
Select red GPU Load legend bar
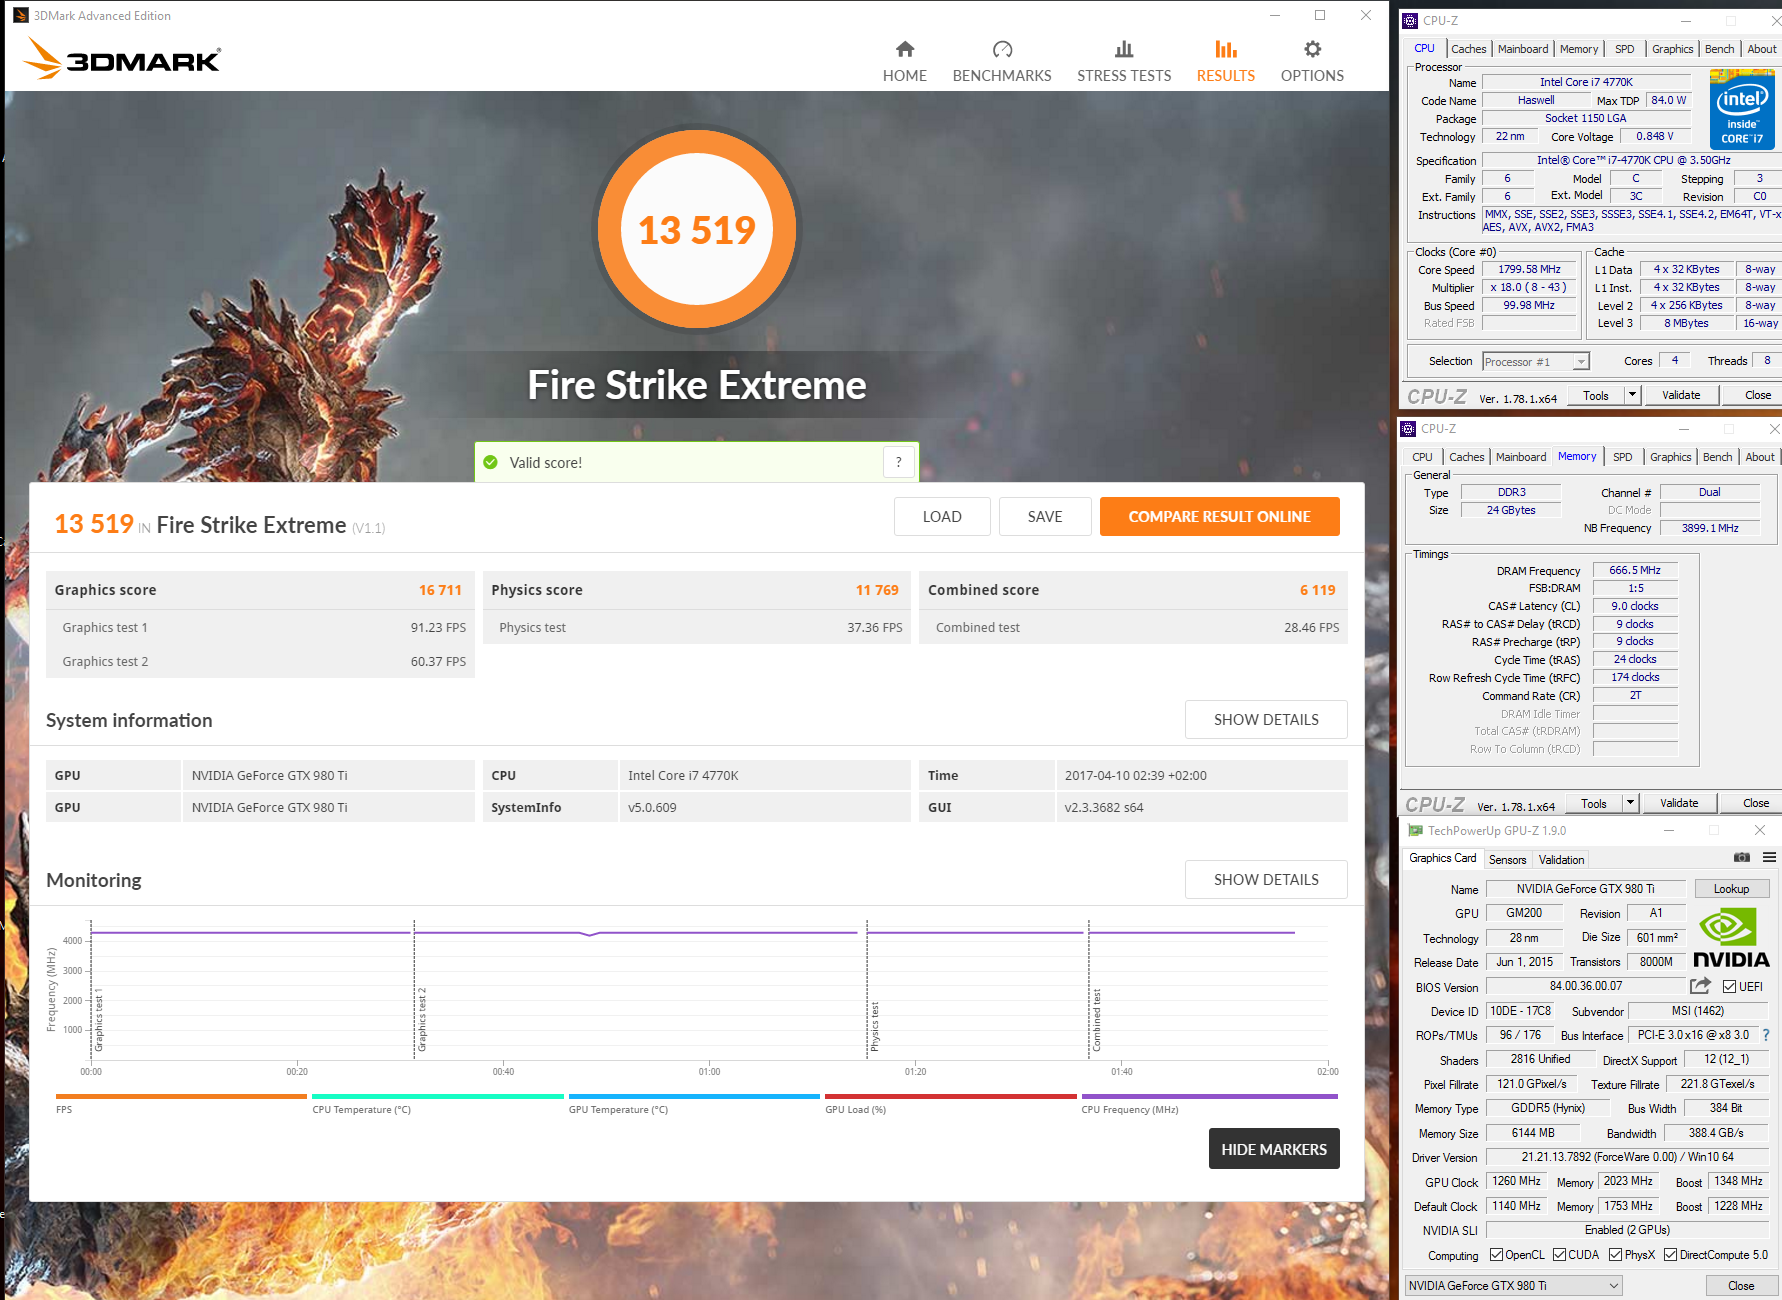951,1097
